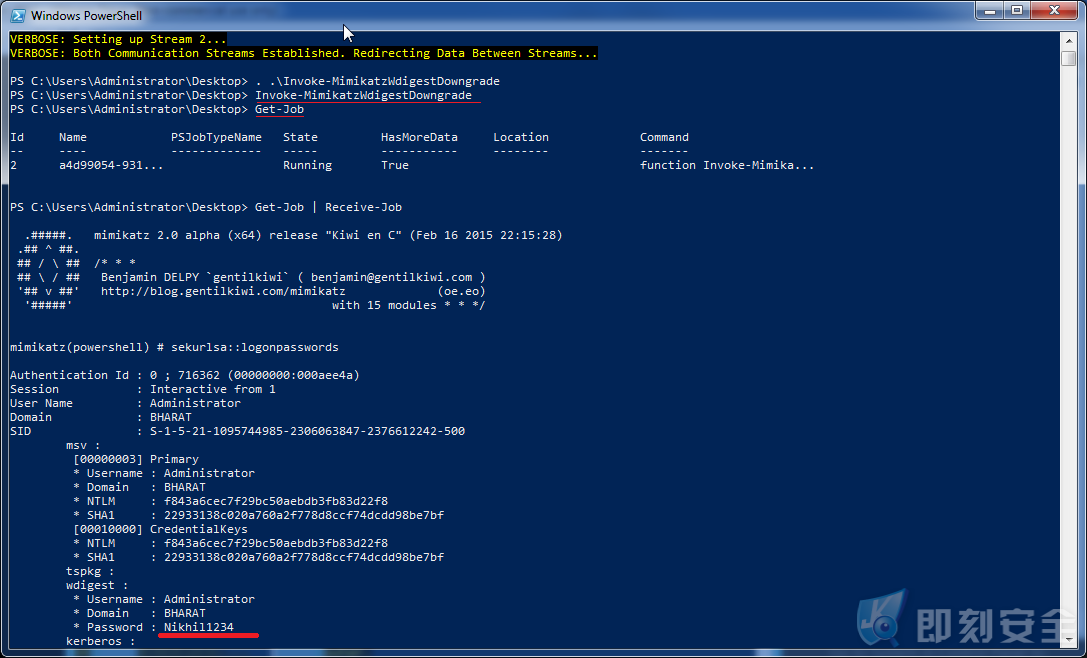Image resolution: width=1087 pixels, height=658 pixels.
Task: Click the 'kerberos :' label
Action: tap(101, 641)
